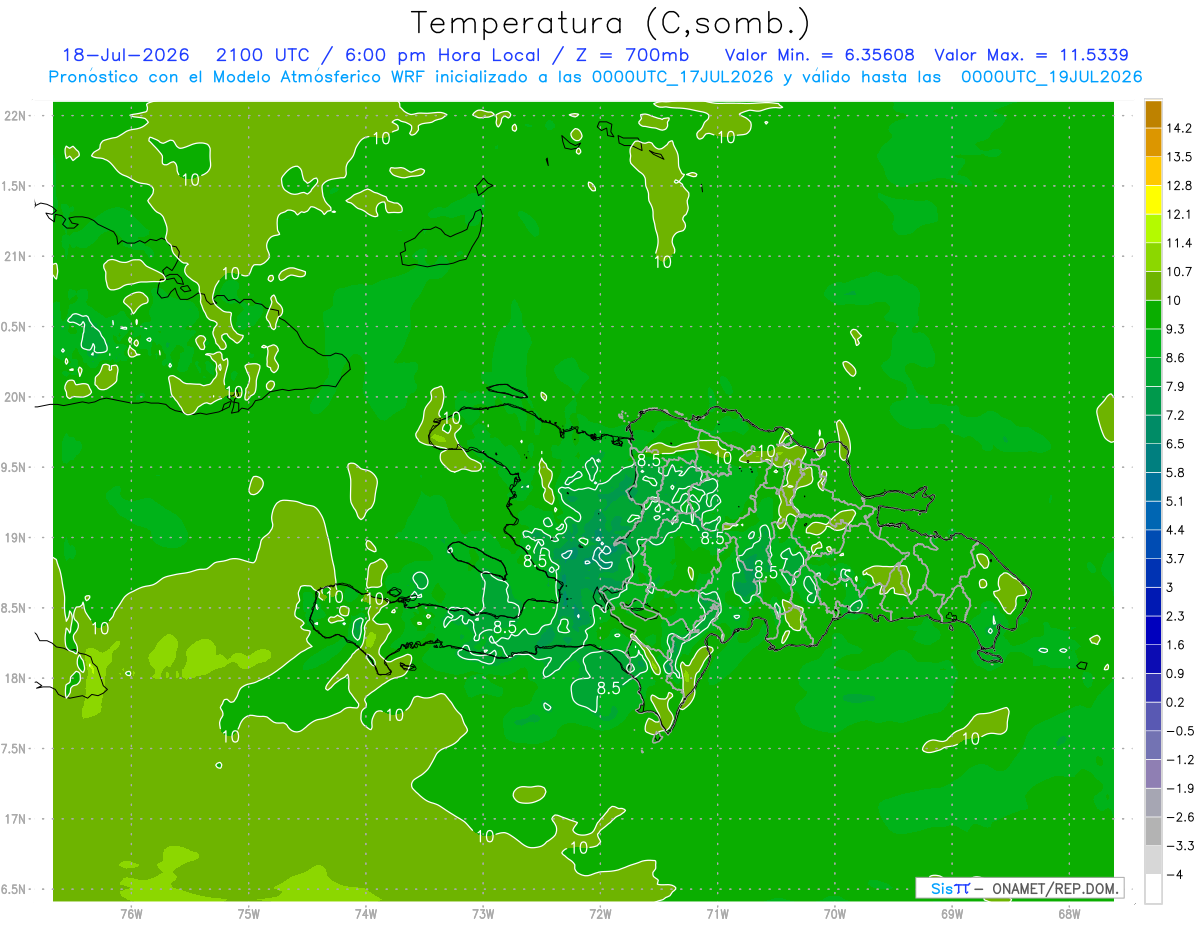1200x927 pixels.
Task: Click the 7.2 value on the color scale
Action: pyautogui.click(x=1176, y=415)
